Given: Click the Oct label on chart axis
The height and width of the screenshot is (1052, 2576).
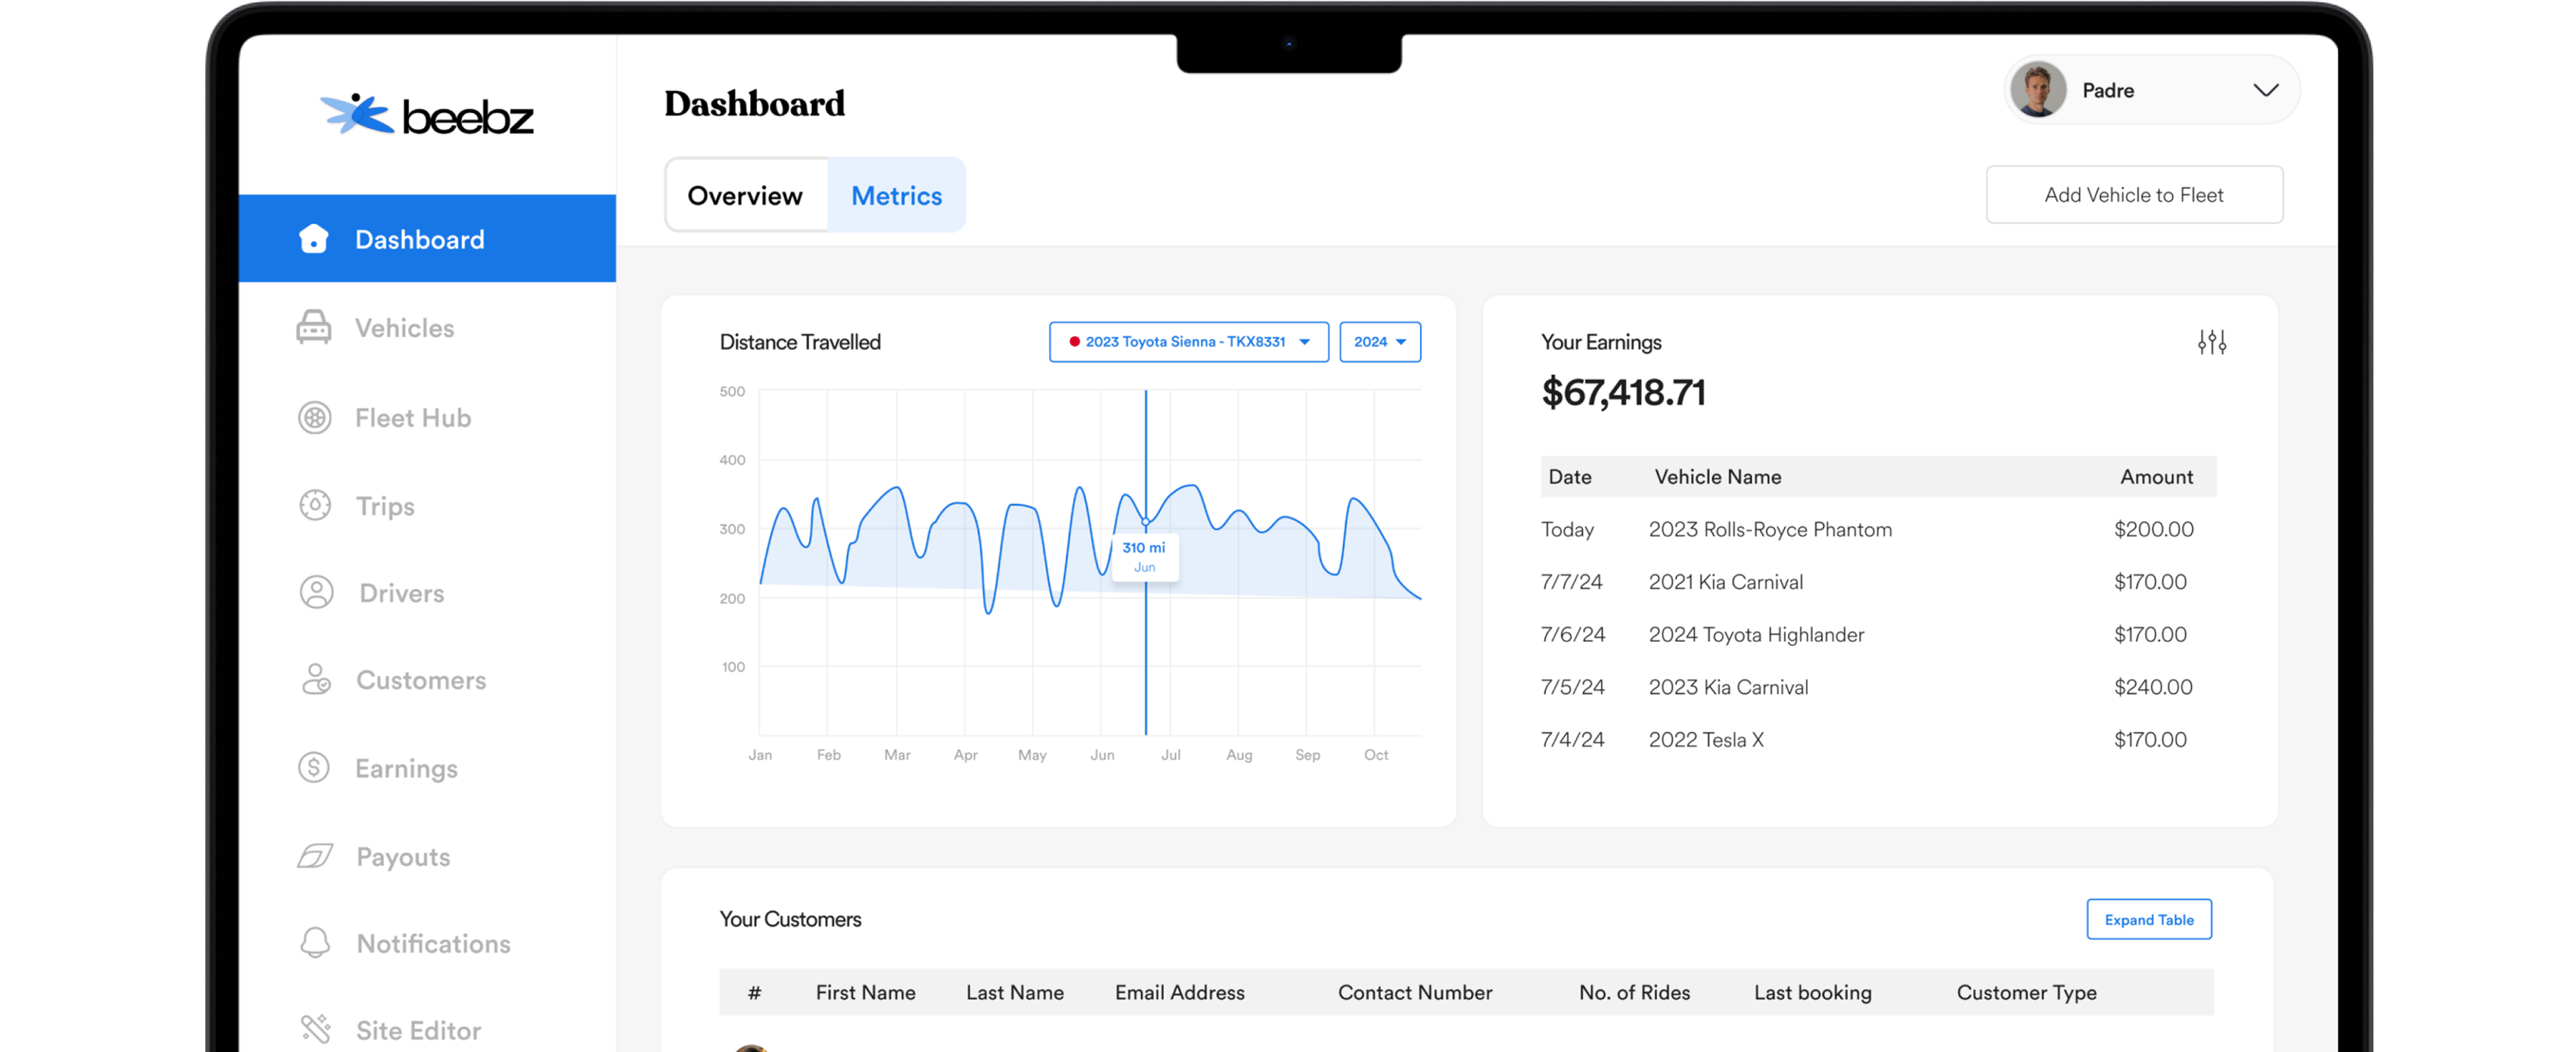Looking at the screenshot, I should [x=1376, y=755].
